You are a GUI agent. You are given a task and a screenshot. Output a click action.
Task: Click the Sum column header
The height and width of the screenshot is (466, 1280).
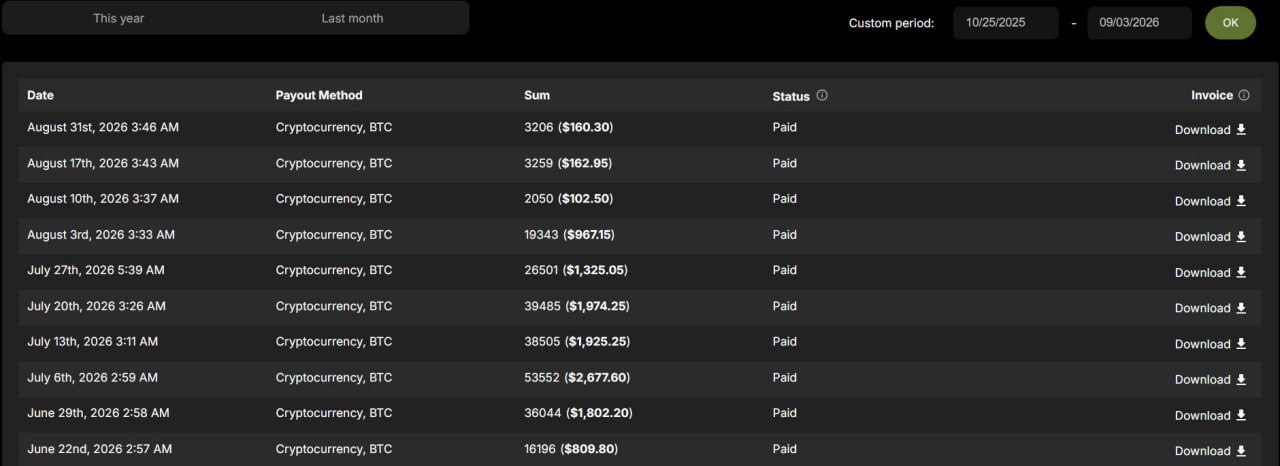pyautogui.click(x=537, y=95)
